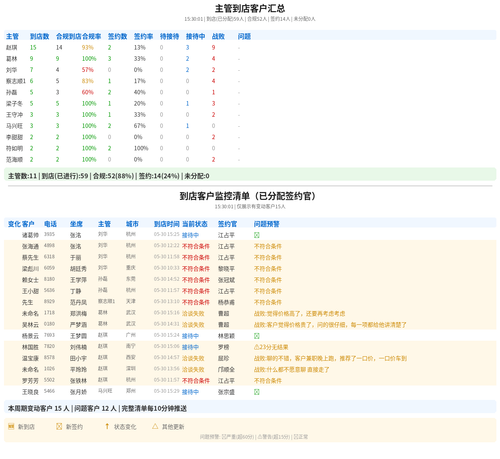Click the title 主管到店客户汇总

pos(250,8)
